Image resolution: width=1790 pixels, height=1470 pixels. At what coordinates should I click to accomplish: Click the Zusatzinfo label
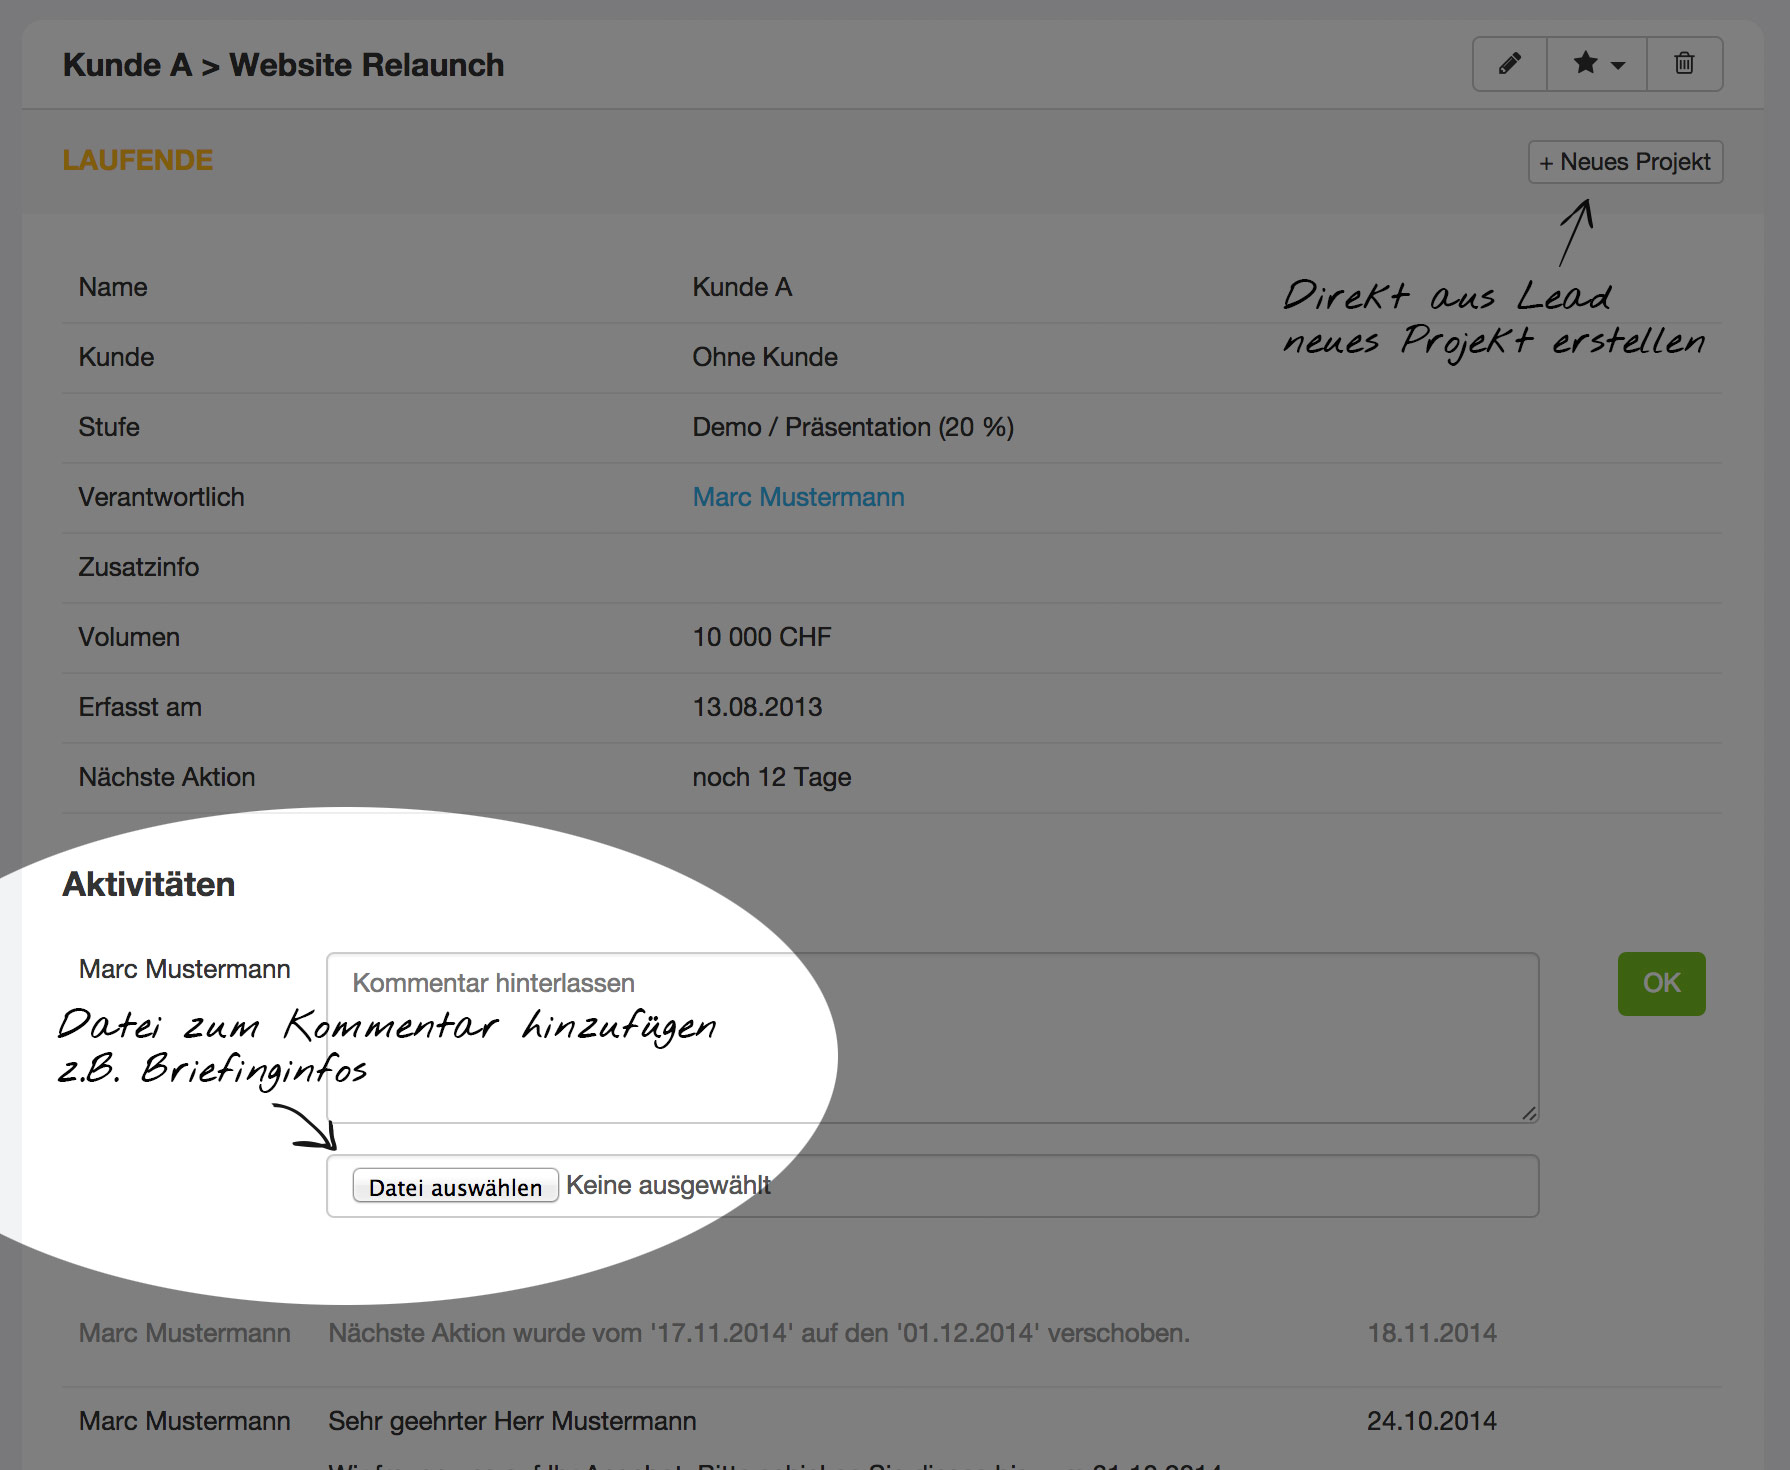click(x=139, y=567)
